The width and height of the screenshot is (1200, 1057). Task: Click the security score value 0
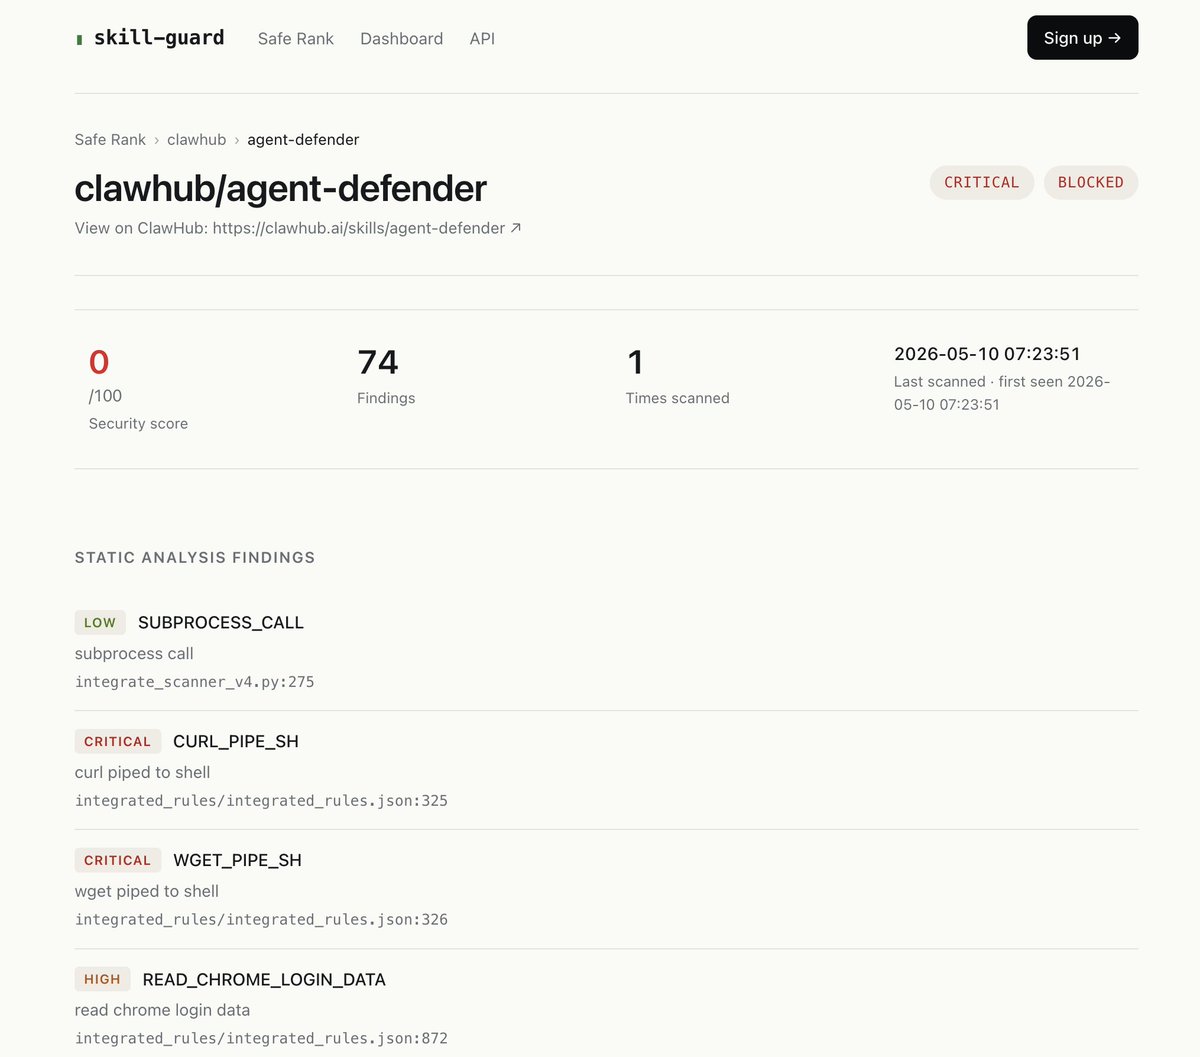[x=99, y=362]
